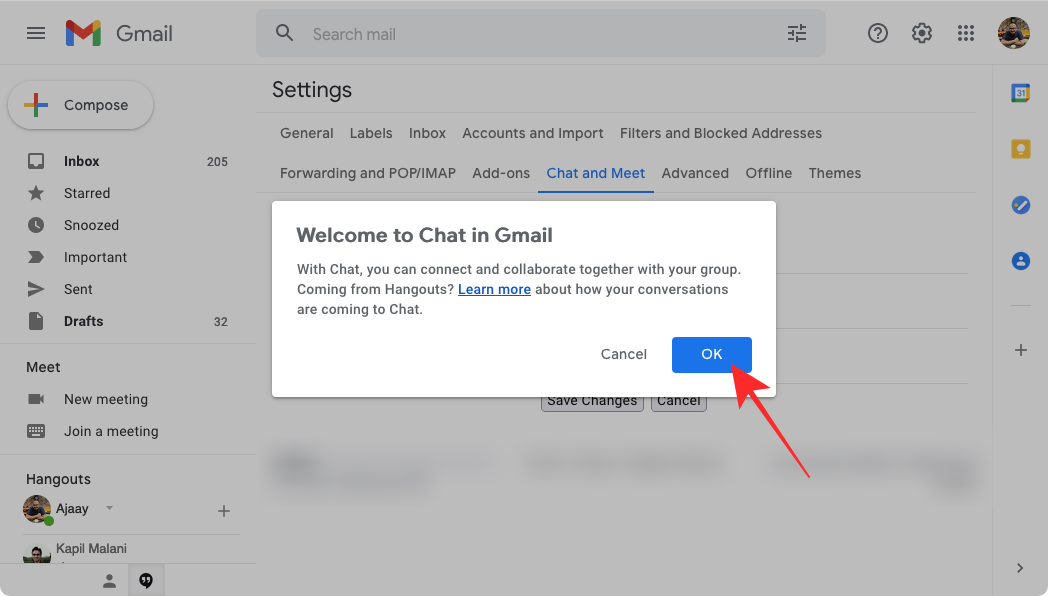Open the Help support icon
Image resolution: width=1048 pixels, height=596 pixels.
tap(878, 33)
